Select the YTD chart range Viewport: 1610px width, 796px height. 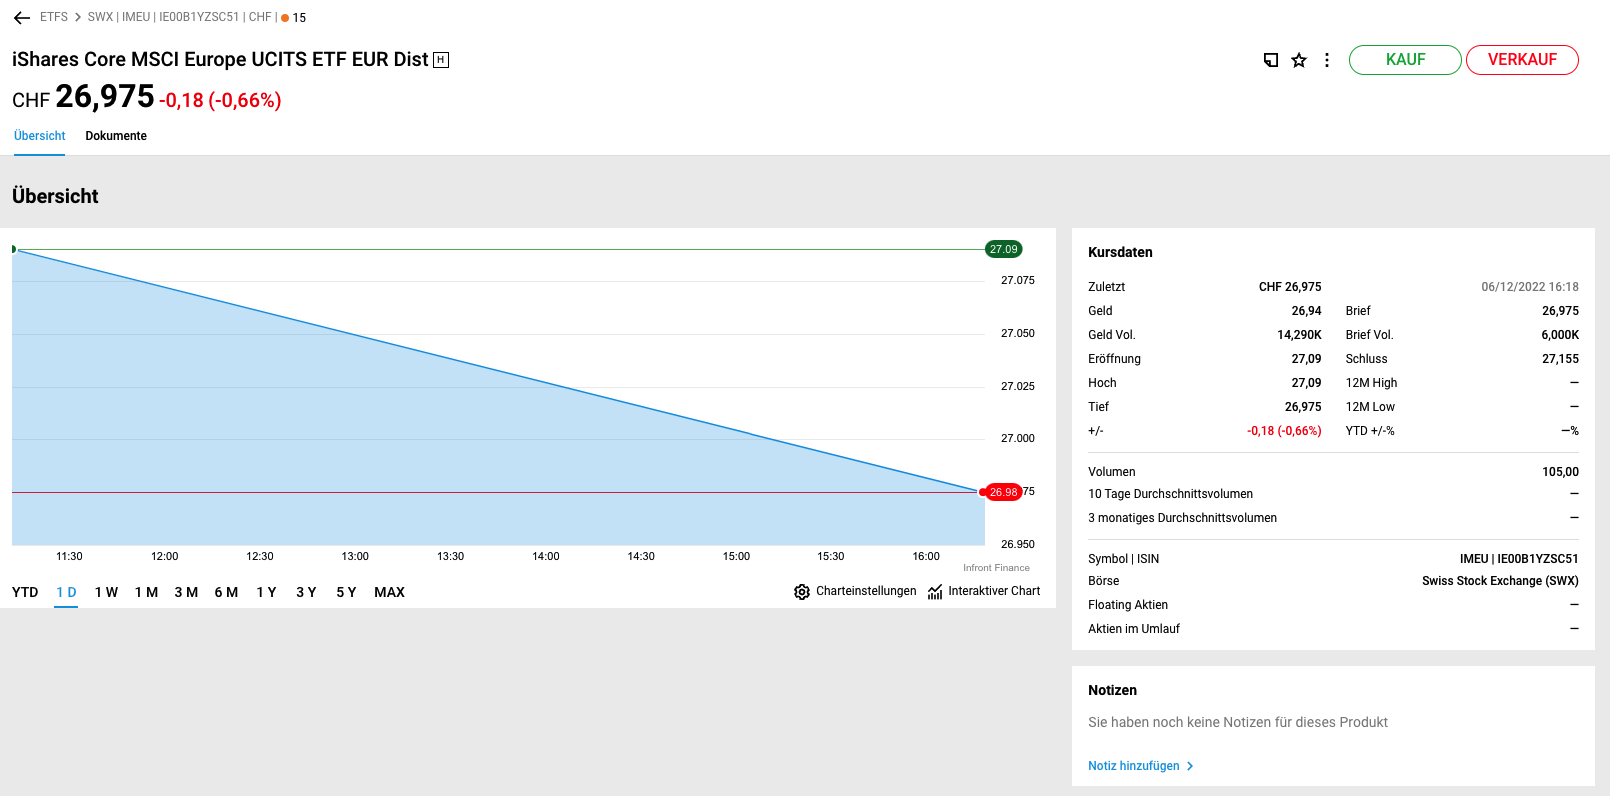[25, 592]
